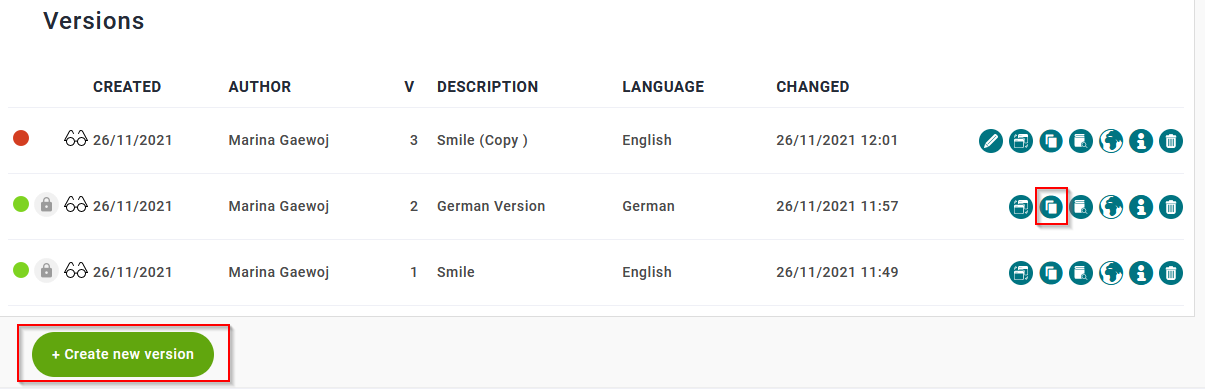Image resolution: width=1205 pixels, height=389 pixels.
Task: Click the glasses preview icon on version 3
Action: 76,139
